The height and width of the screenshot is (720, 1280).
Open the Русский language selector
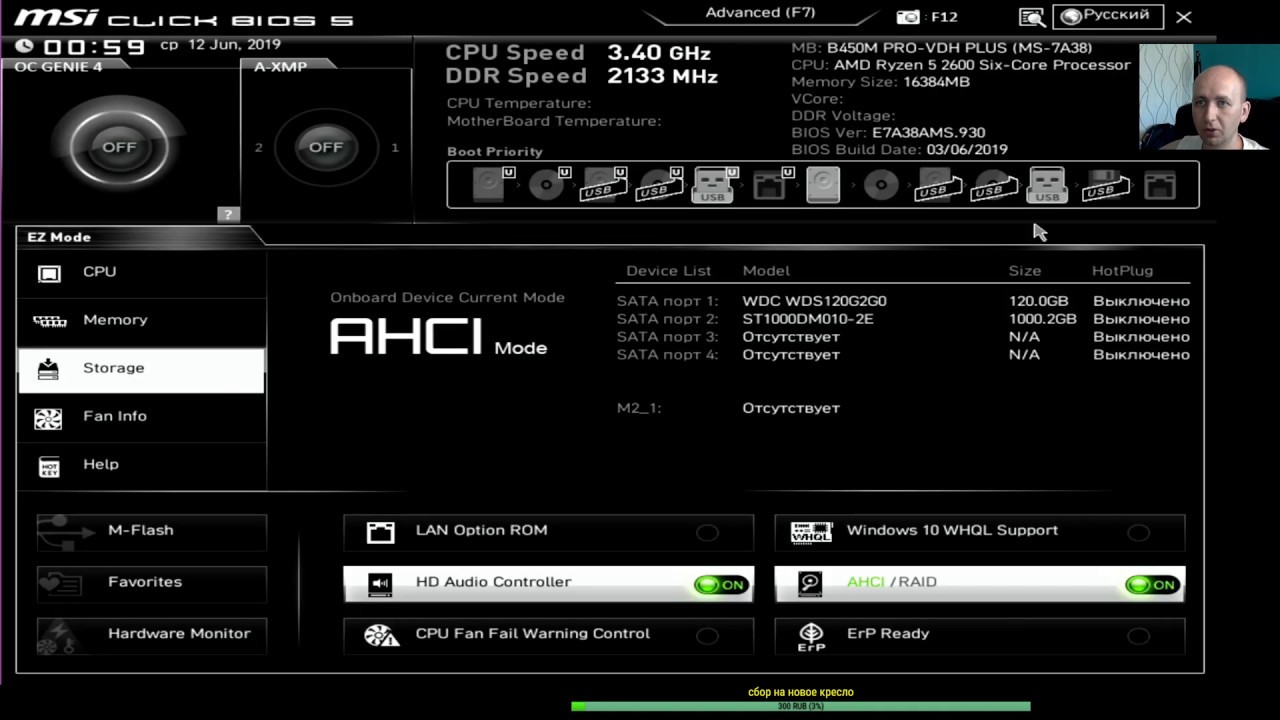pos(1107,16)
